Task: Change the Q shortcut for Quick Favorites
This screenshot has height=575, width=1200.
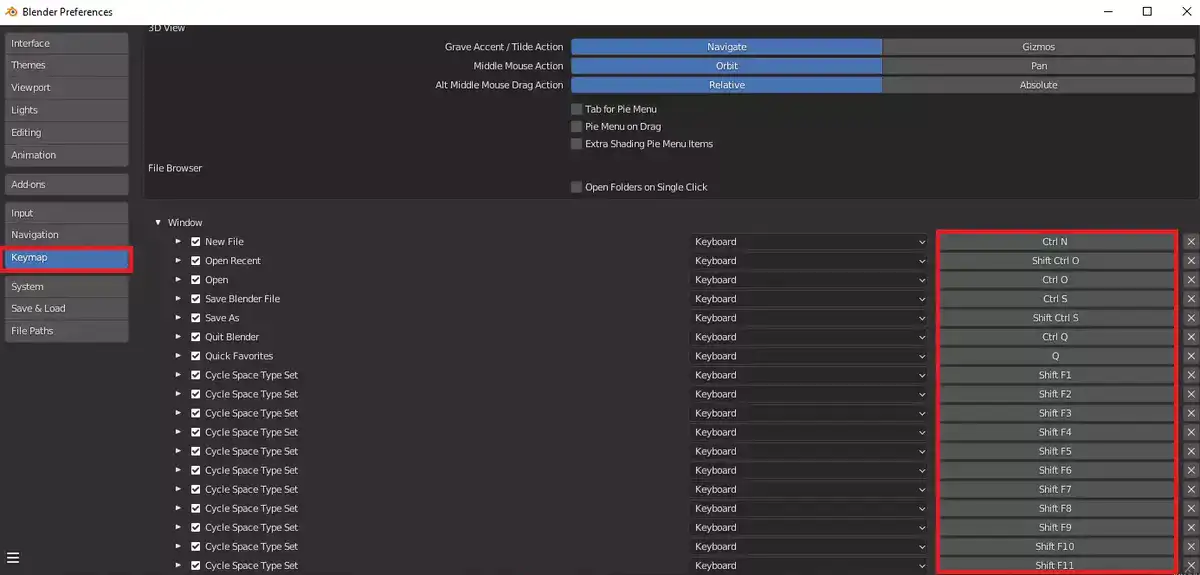Action: coord(1056,356)
